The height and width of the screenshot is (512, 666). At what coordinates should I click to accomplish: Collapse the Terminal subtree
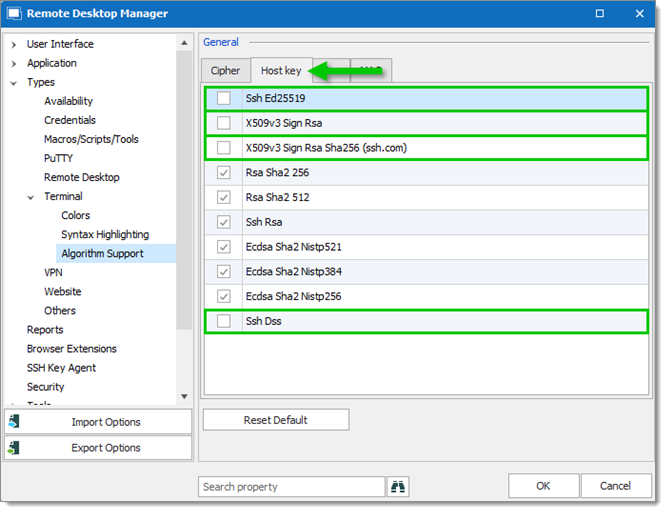(x=31, y=197)
